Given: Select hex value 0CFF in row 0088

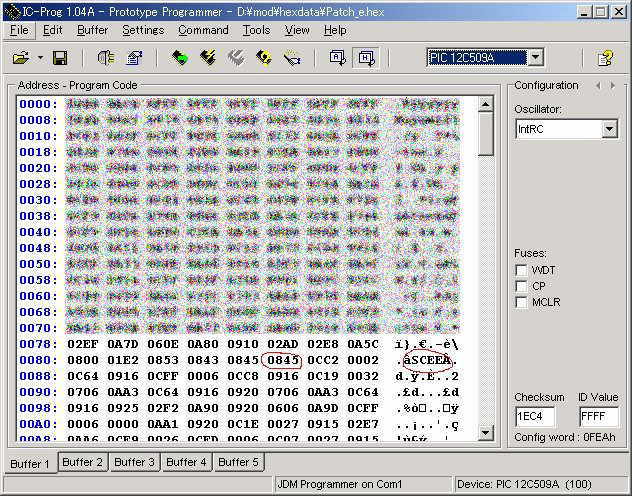Looking at the screenshot, I should tap(162, 376).
